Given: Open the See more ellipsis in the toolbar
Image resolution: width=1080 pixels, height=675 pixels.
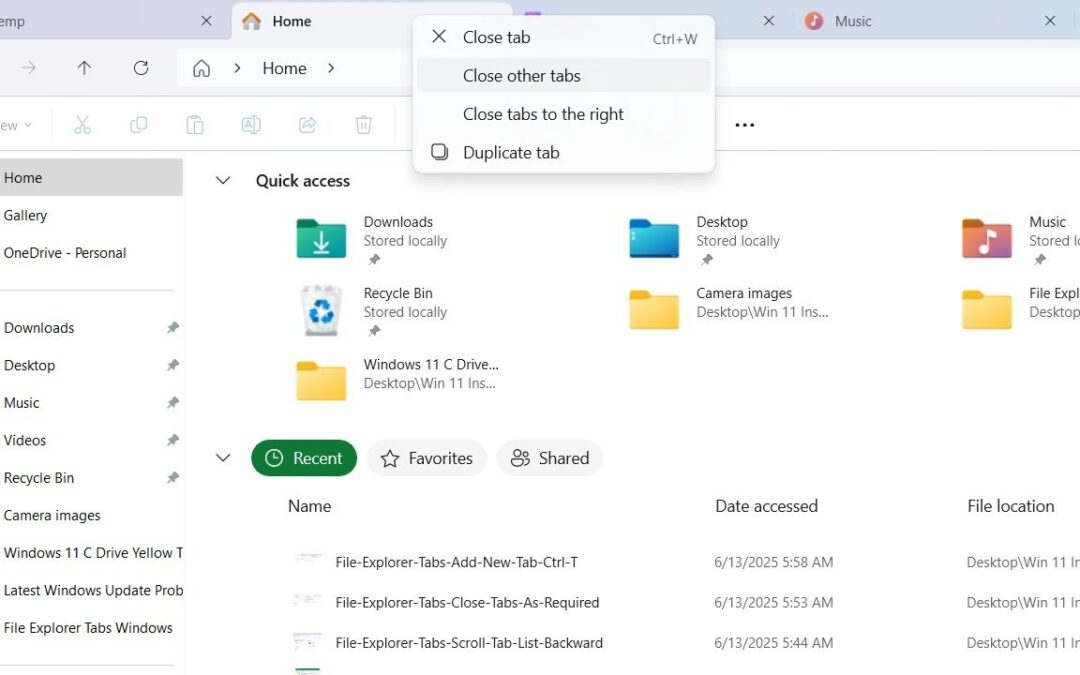Looking at the screenshot, I should pos(744,124).
